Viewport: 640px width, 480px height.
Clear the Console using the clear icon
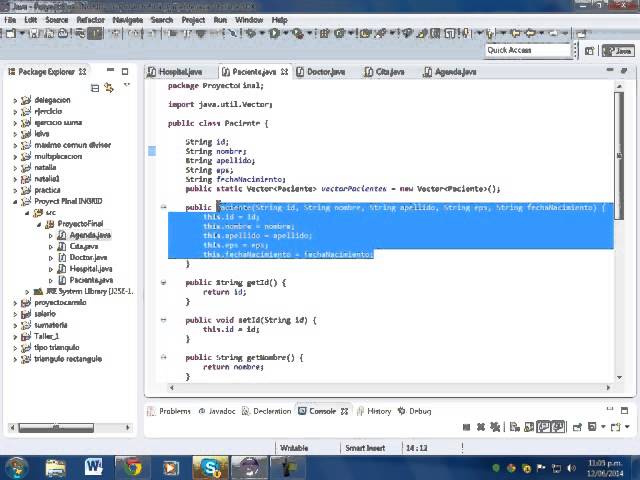coord(514,427)
